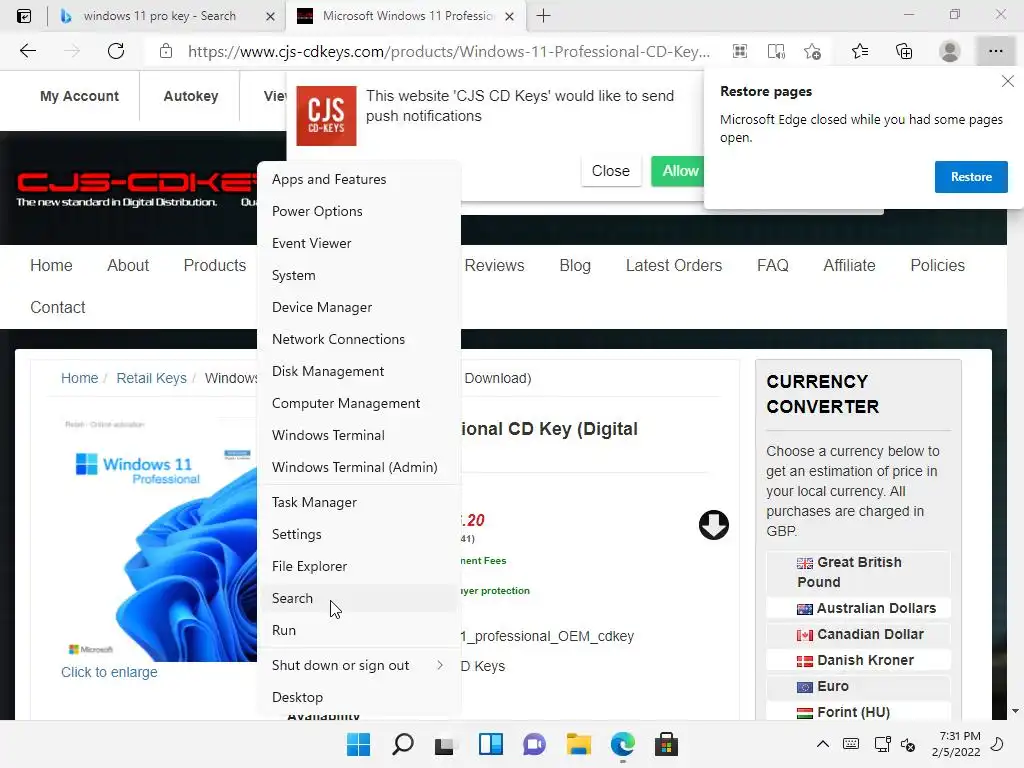The width and height of the screenshot is (1024, 768).
Task: Open the tab actions menu icon
Action: 24,16
